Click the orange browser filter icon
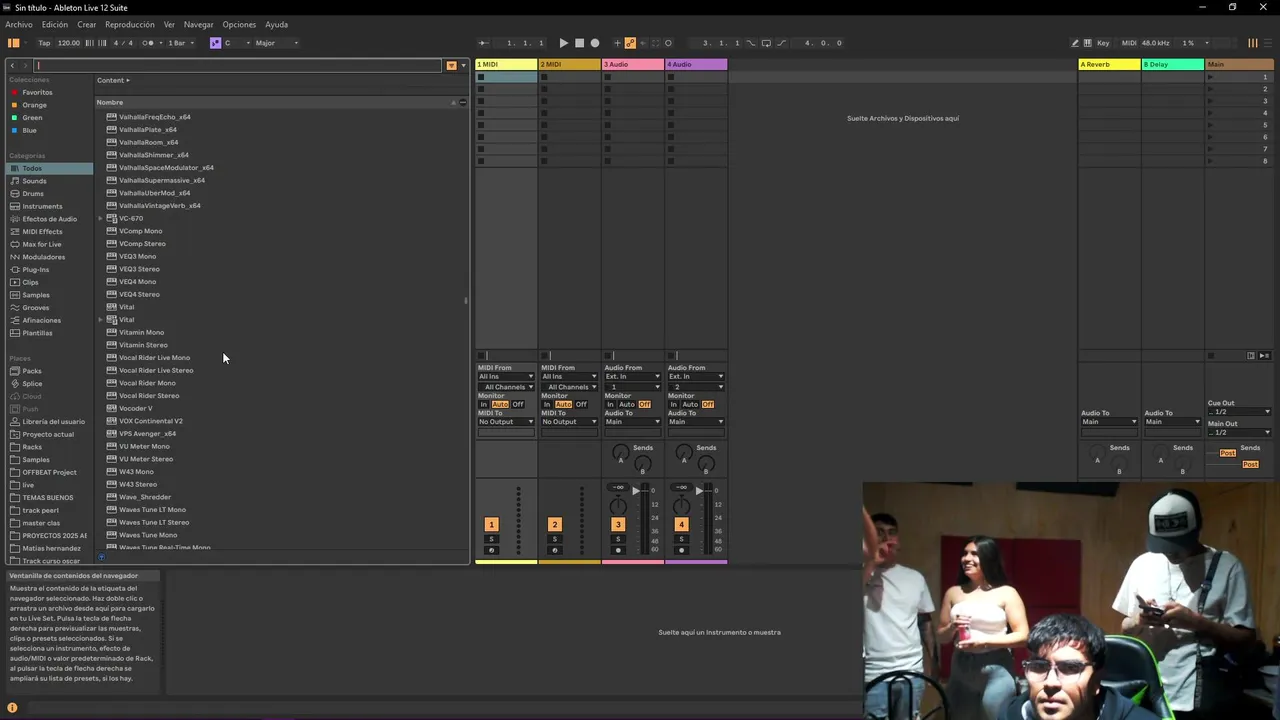 pos(451,65)
